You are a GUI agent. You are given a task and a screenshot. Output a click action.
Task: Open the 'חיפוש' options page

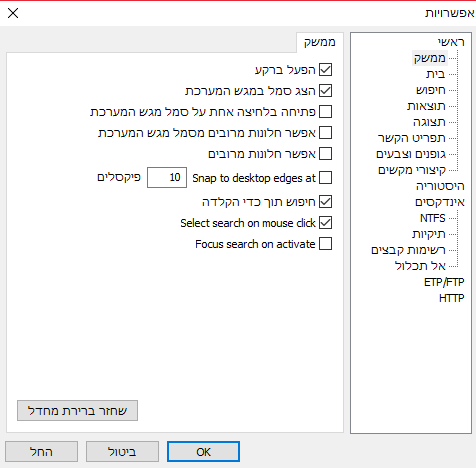tap(431, 90)
